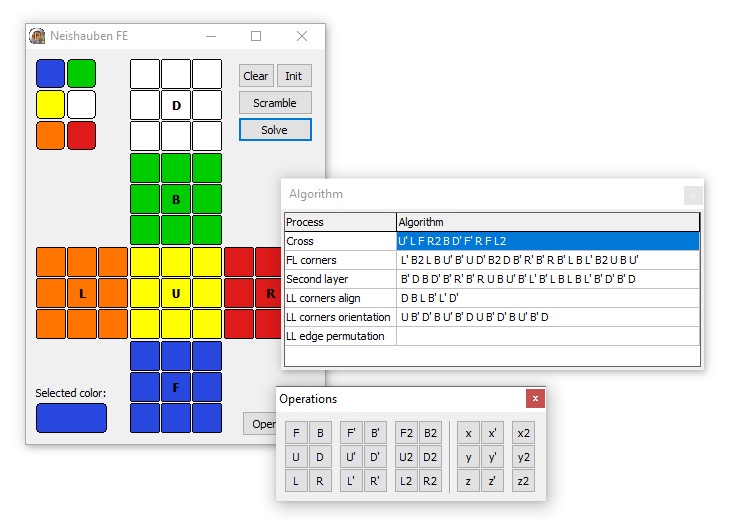Image resolution: width=732 pixels, height=531 pixels.
Task: Click the Neishauben FE app icon
Action: coord(37,36)
